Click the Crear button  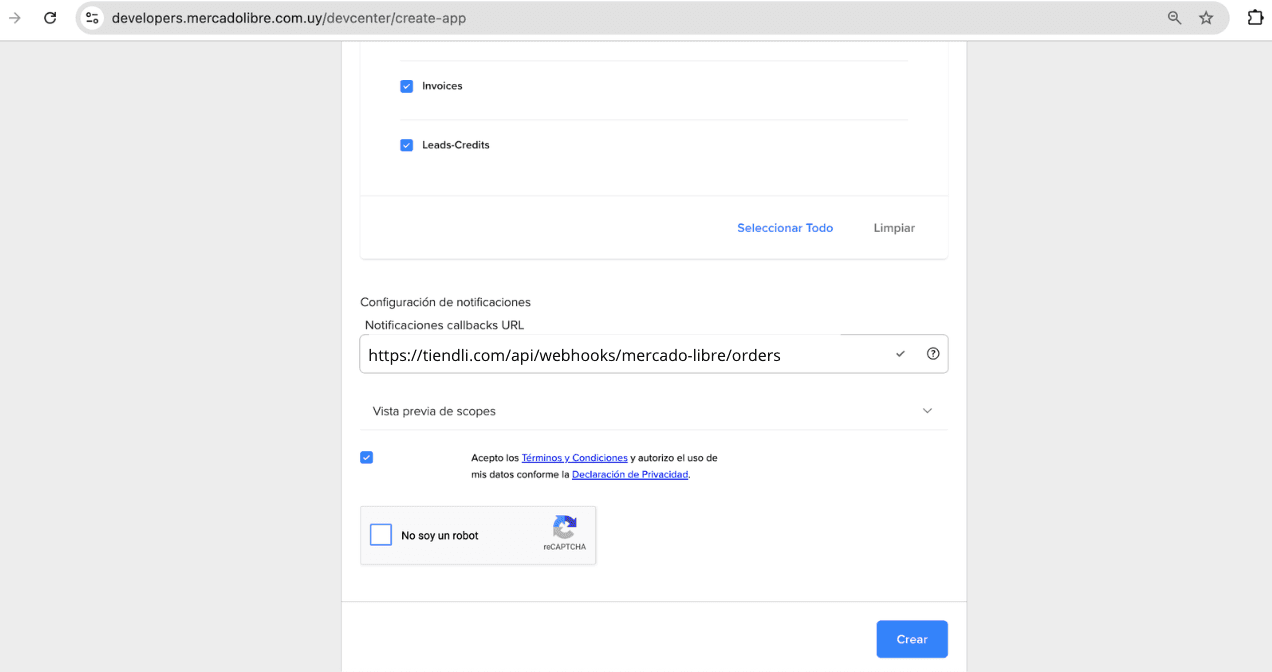[912, 639]
